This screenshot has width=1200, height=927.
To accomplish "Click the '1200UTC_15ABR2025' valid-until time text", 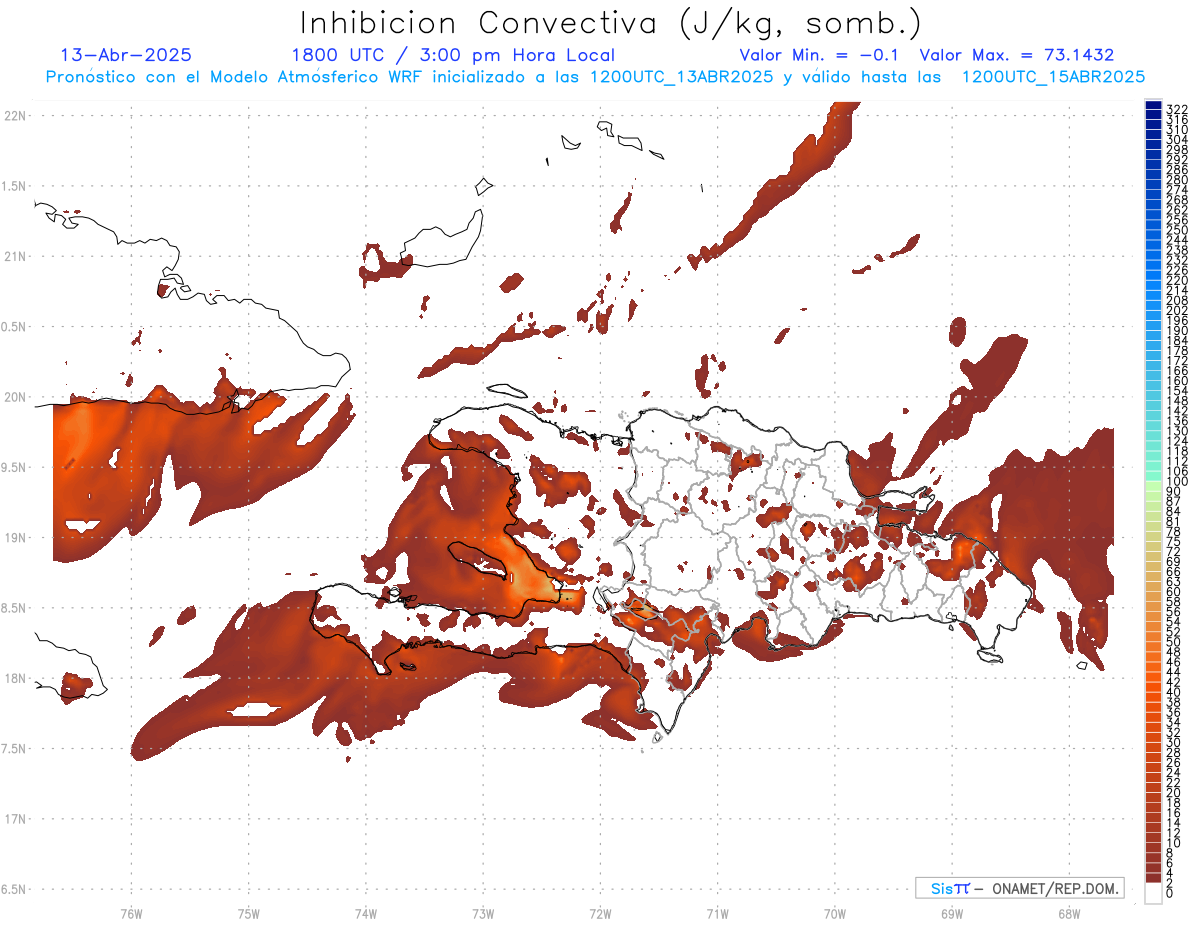I will point(1053,76).
